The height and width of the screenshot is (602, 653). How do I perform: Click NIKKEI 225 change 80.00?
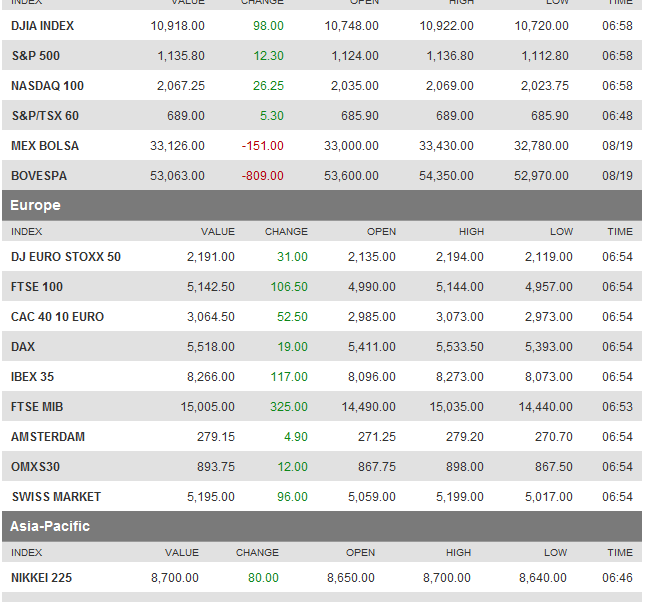pyautogui.click(x=263, y=578)
